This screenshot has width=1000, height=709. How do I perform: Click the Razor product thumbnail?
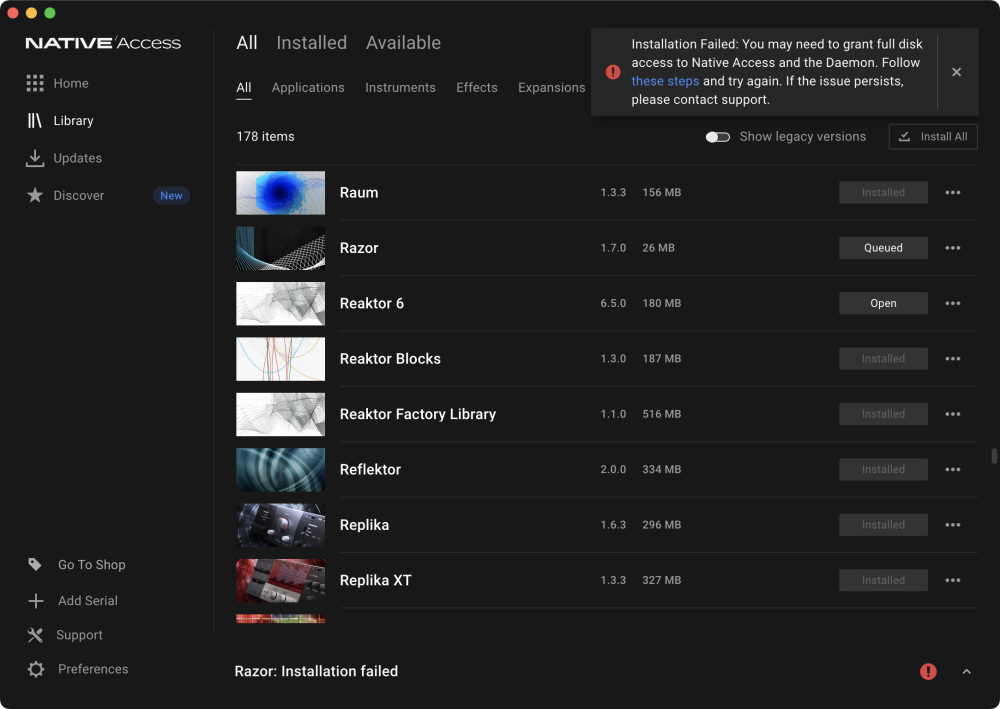[x=281, y=248]
